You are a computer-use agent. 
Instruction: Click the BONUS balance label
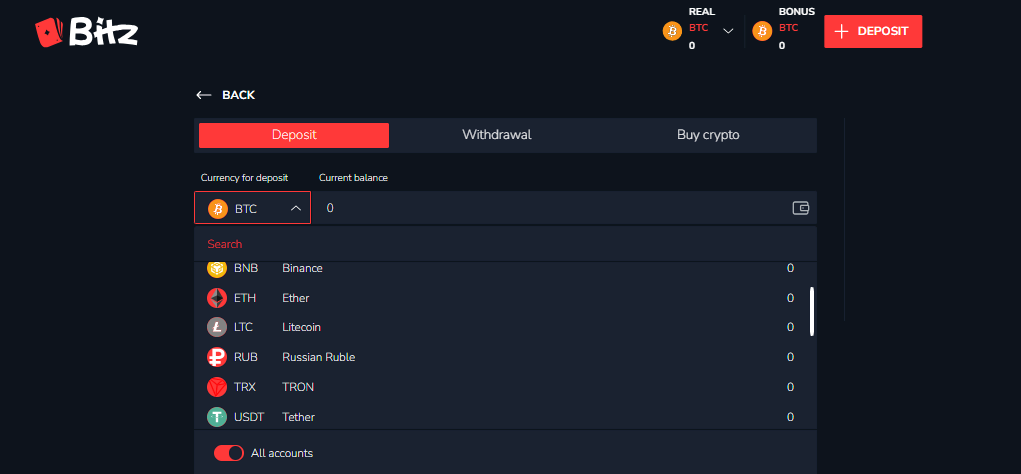(796, 12)
